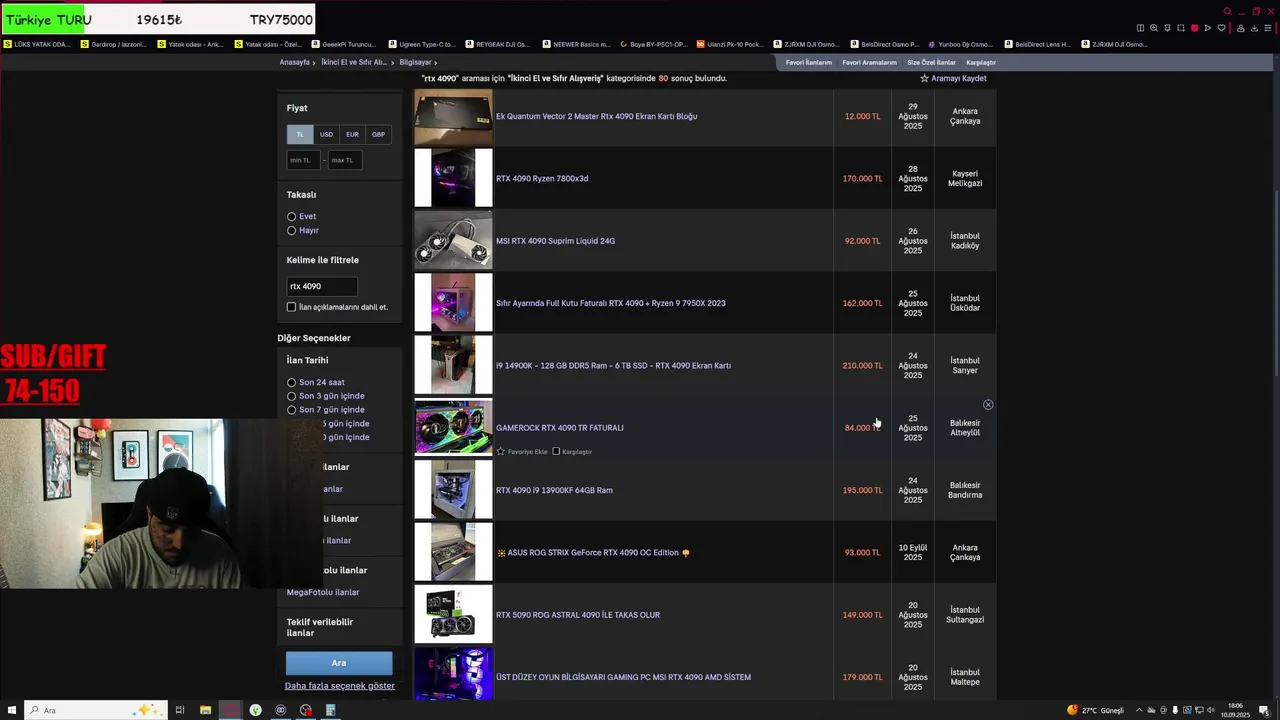Click the min TL price field
Viewport: 1280px width, 720px height.
pyautogui.click(x=304, y=160)
